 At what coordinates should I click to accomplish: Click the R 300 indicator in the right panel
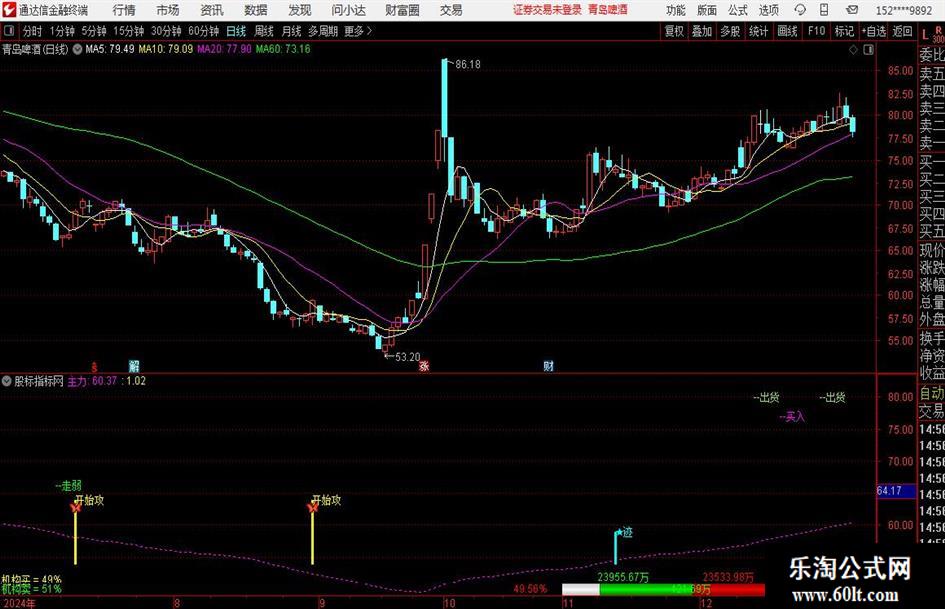click(x=938, y=34)
